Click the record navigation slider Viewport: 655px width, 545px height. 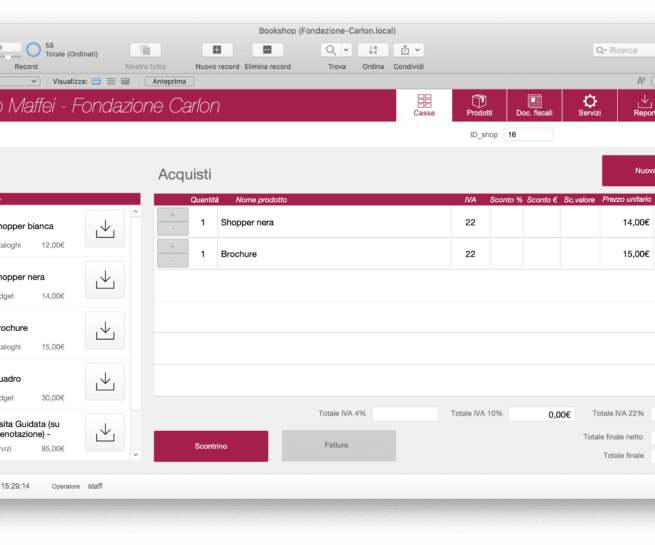[8, 56]
